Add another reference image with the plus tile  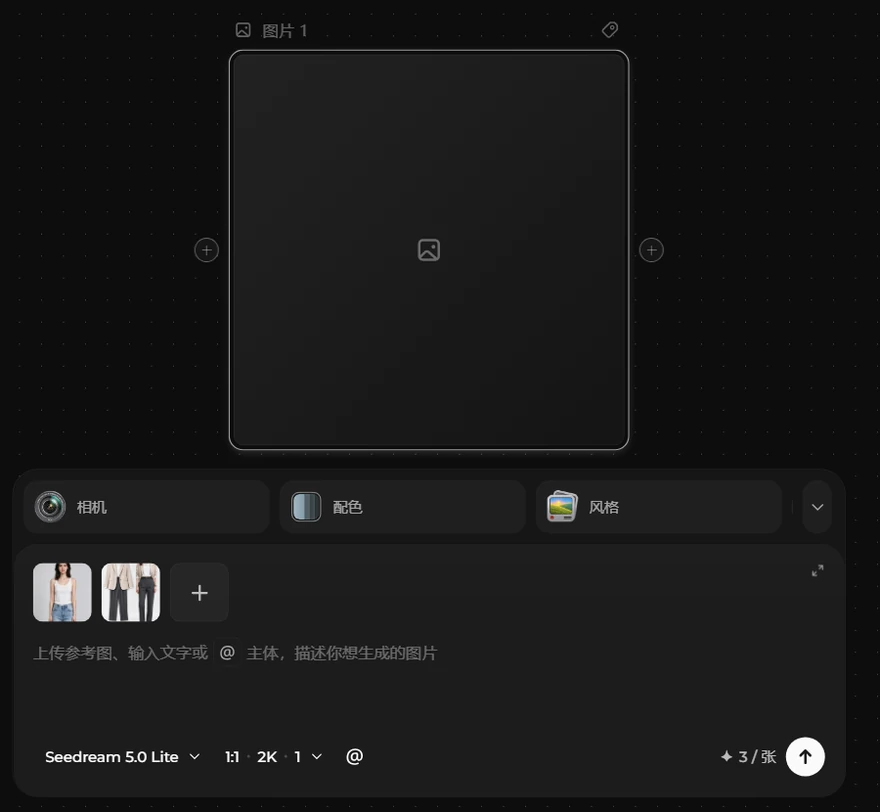click(199, 592)
